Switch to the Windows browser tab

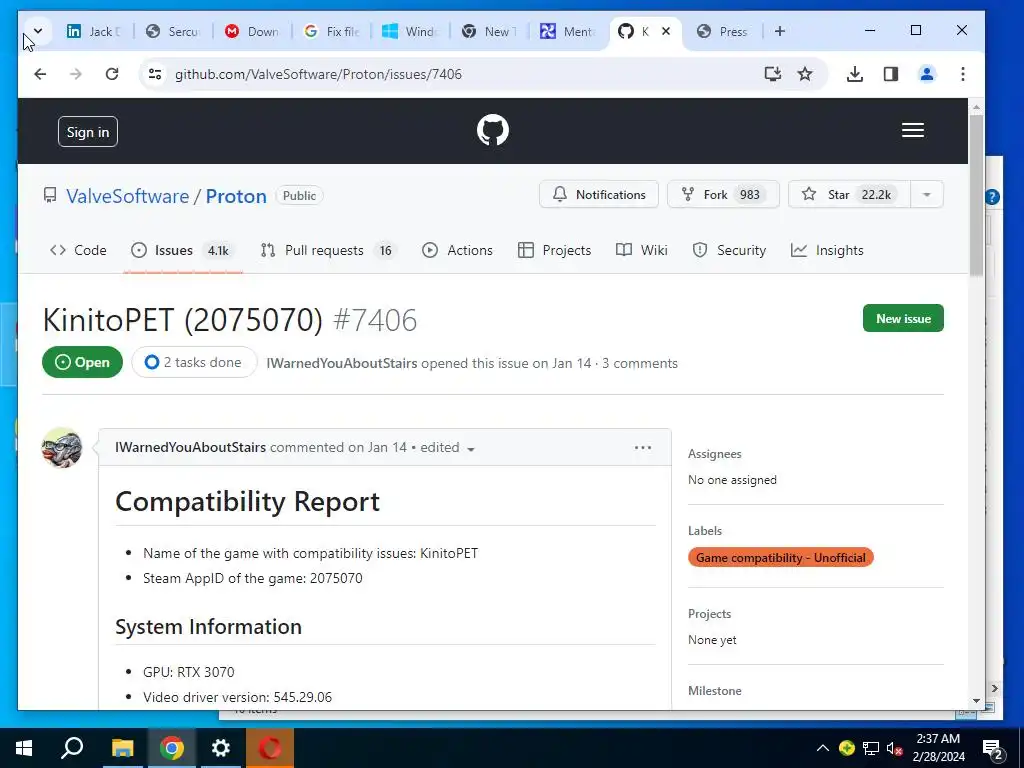tap(411, 31)
